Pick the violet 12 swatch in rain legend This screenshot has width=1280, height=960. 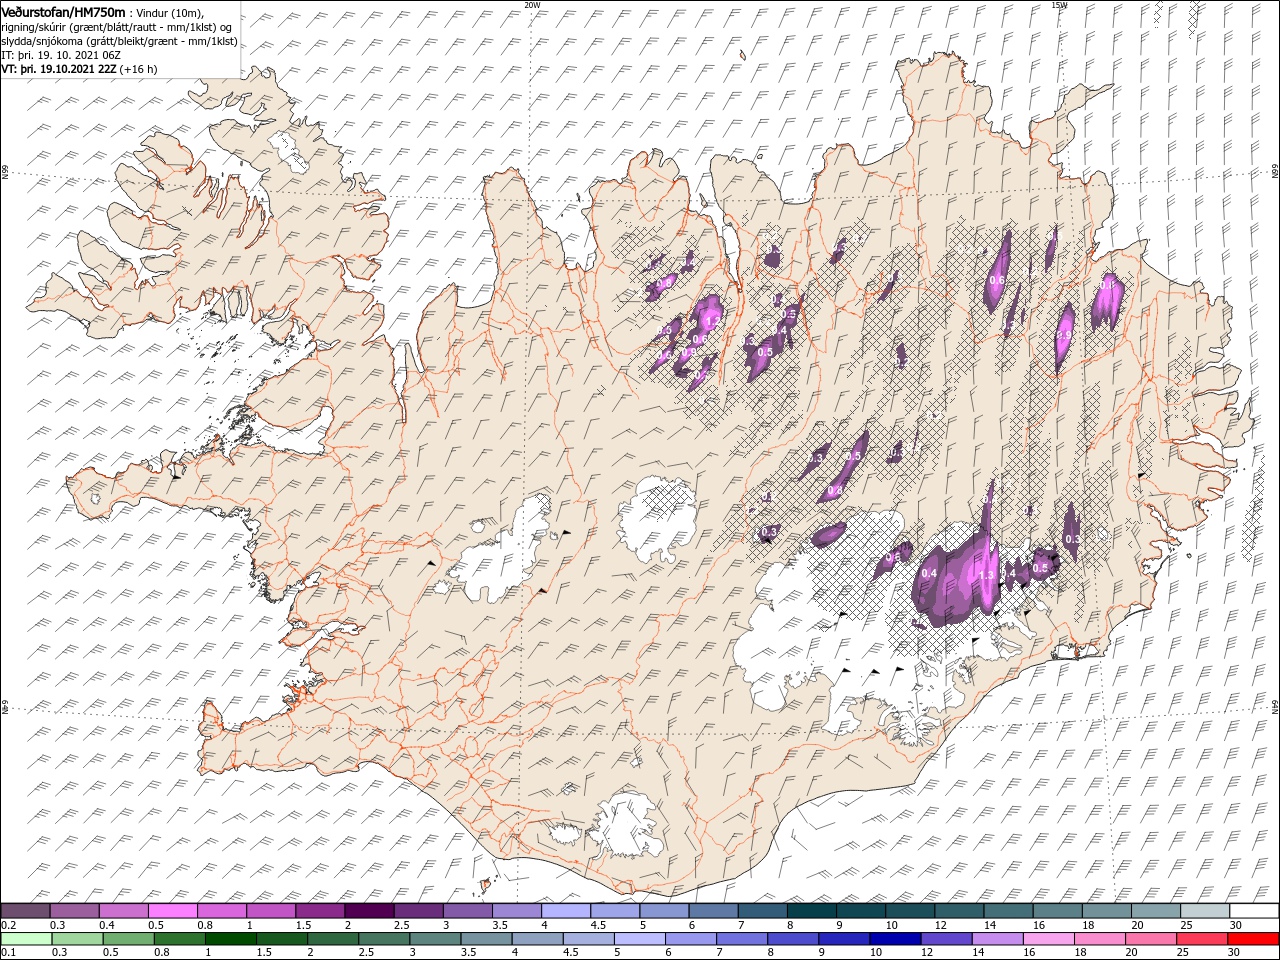945,939
